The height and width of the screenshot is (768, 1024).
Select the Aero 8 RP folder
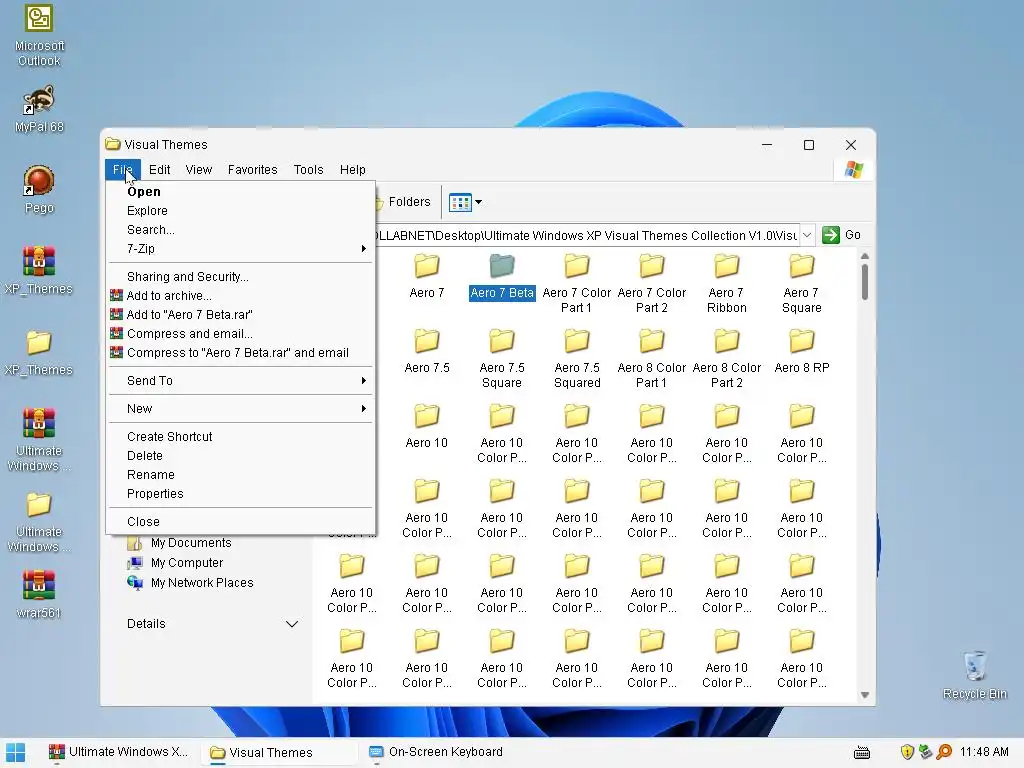click(802, 351)
